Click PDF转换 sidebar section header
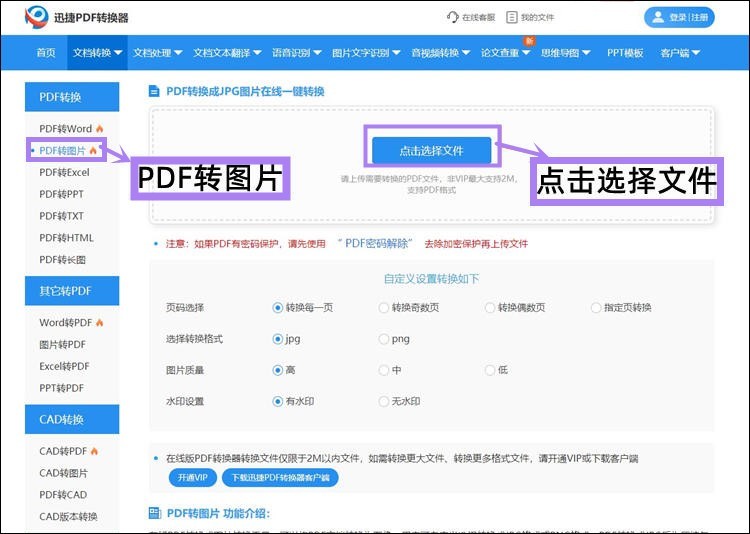This screenshot has height=534, width=750. point(72,97)
